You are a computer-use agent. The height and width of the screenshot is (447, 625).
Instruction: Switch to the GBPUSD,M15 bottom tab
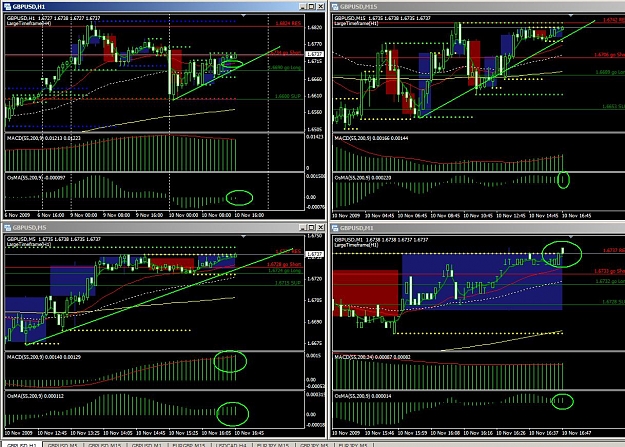click(x=104, y=445)
